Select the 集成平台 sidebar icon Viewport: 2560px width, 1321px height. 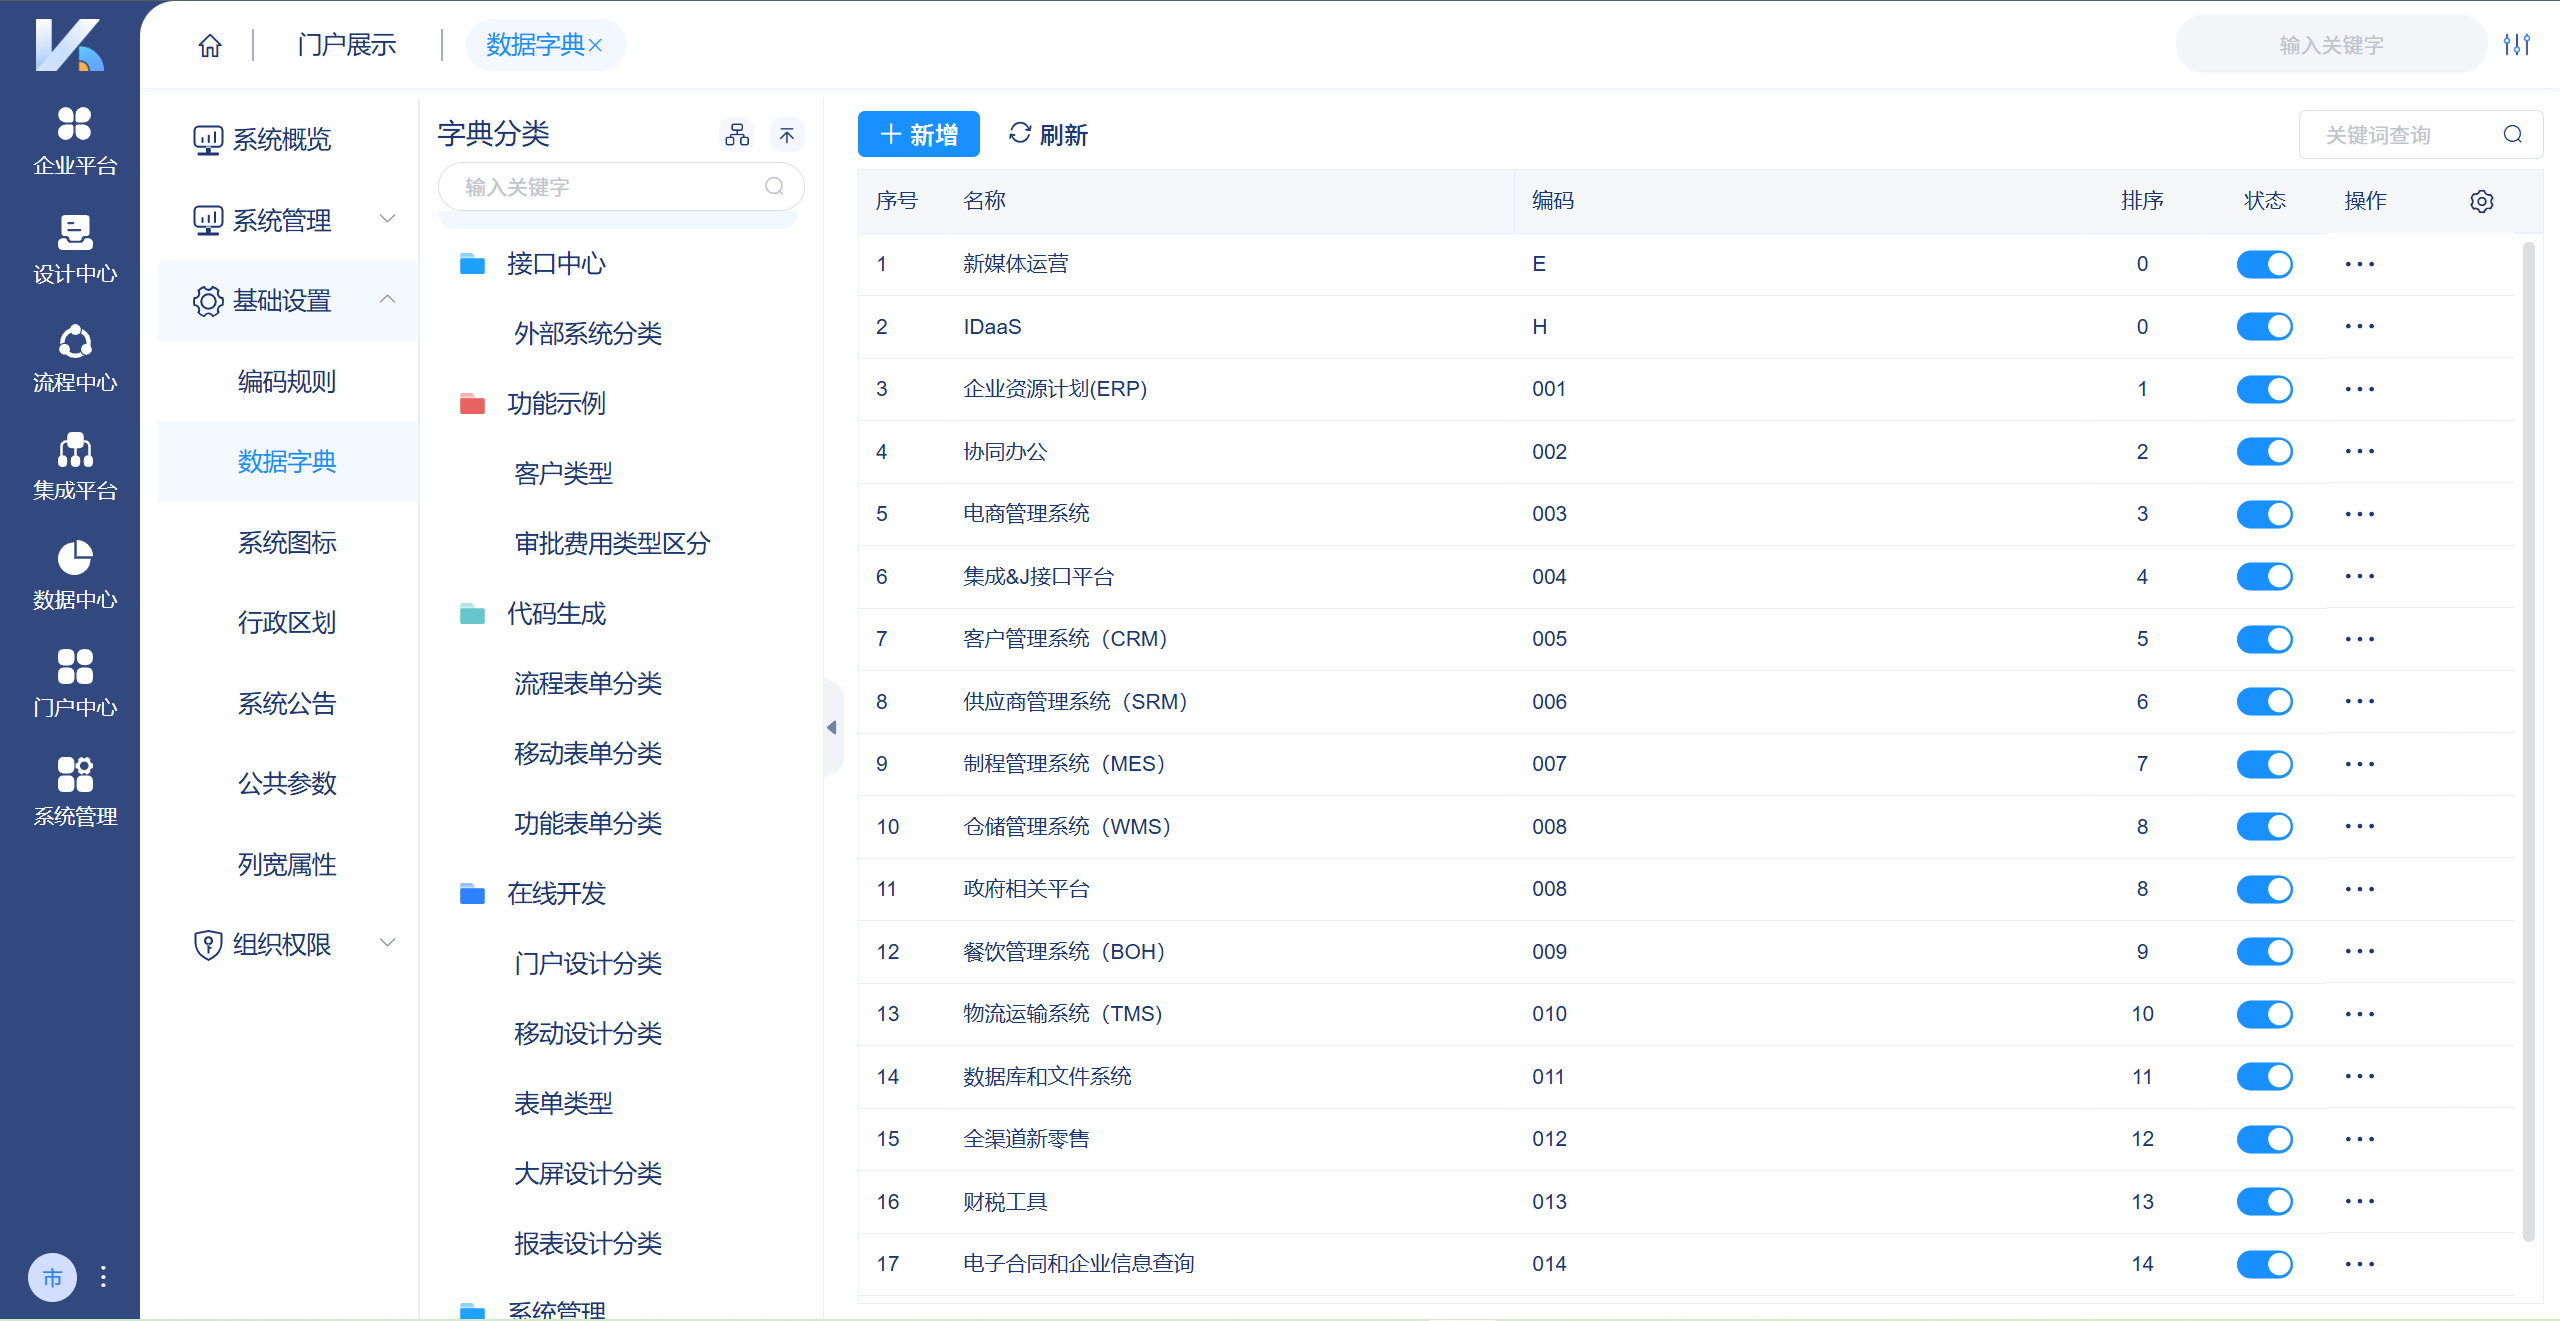click(x=73, y=466)
